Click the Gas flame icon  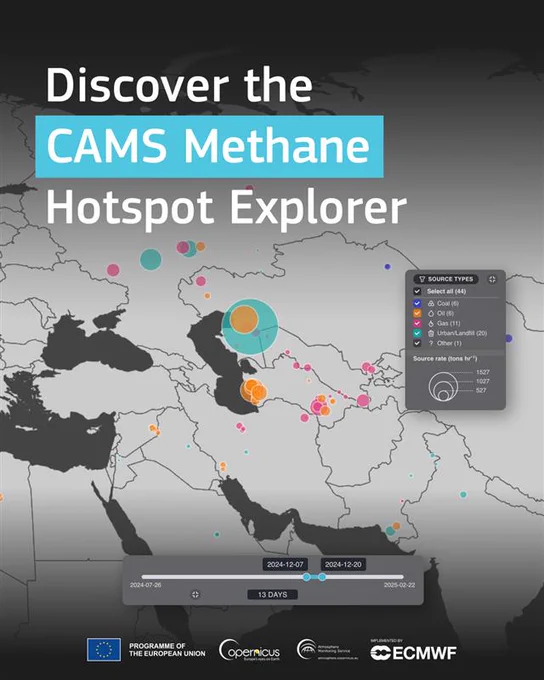[431, 323]
